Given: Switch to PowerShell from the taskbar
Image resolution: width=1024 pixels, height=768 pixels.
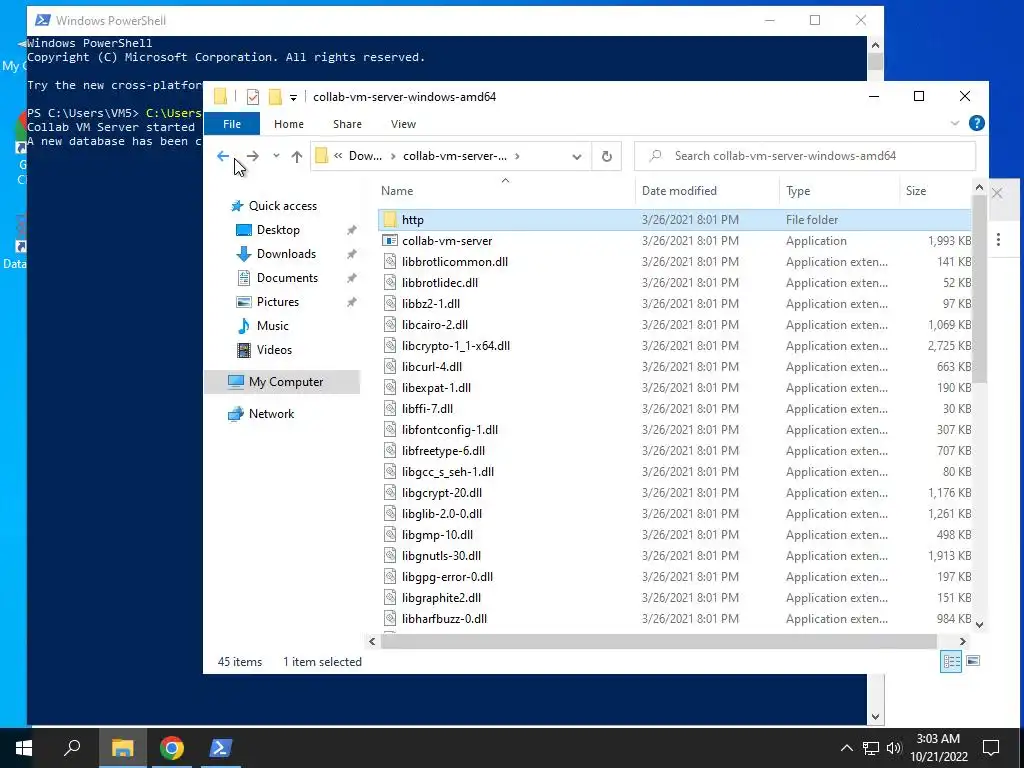Looking at the screenshot, I should [221, 748].
